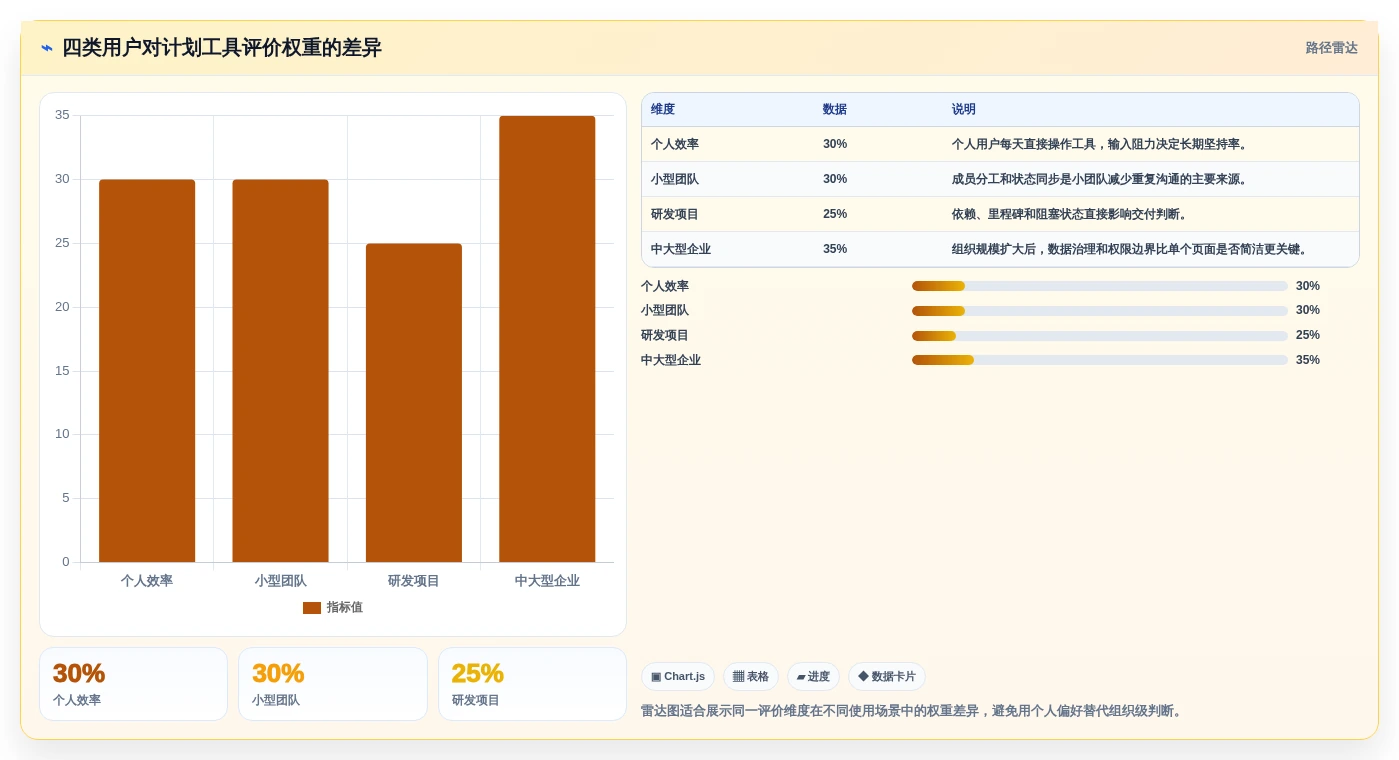This screenshot has width=1399, height=760.
Task: Click the 小型团队 progress bar
Action: click(1100, 311)
